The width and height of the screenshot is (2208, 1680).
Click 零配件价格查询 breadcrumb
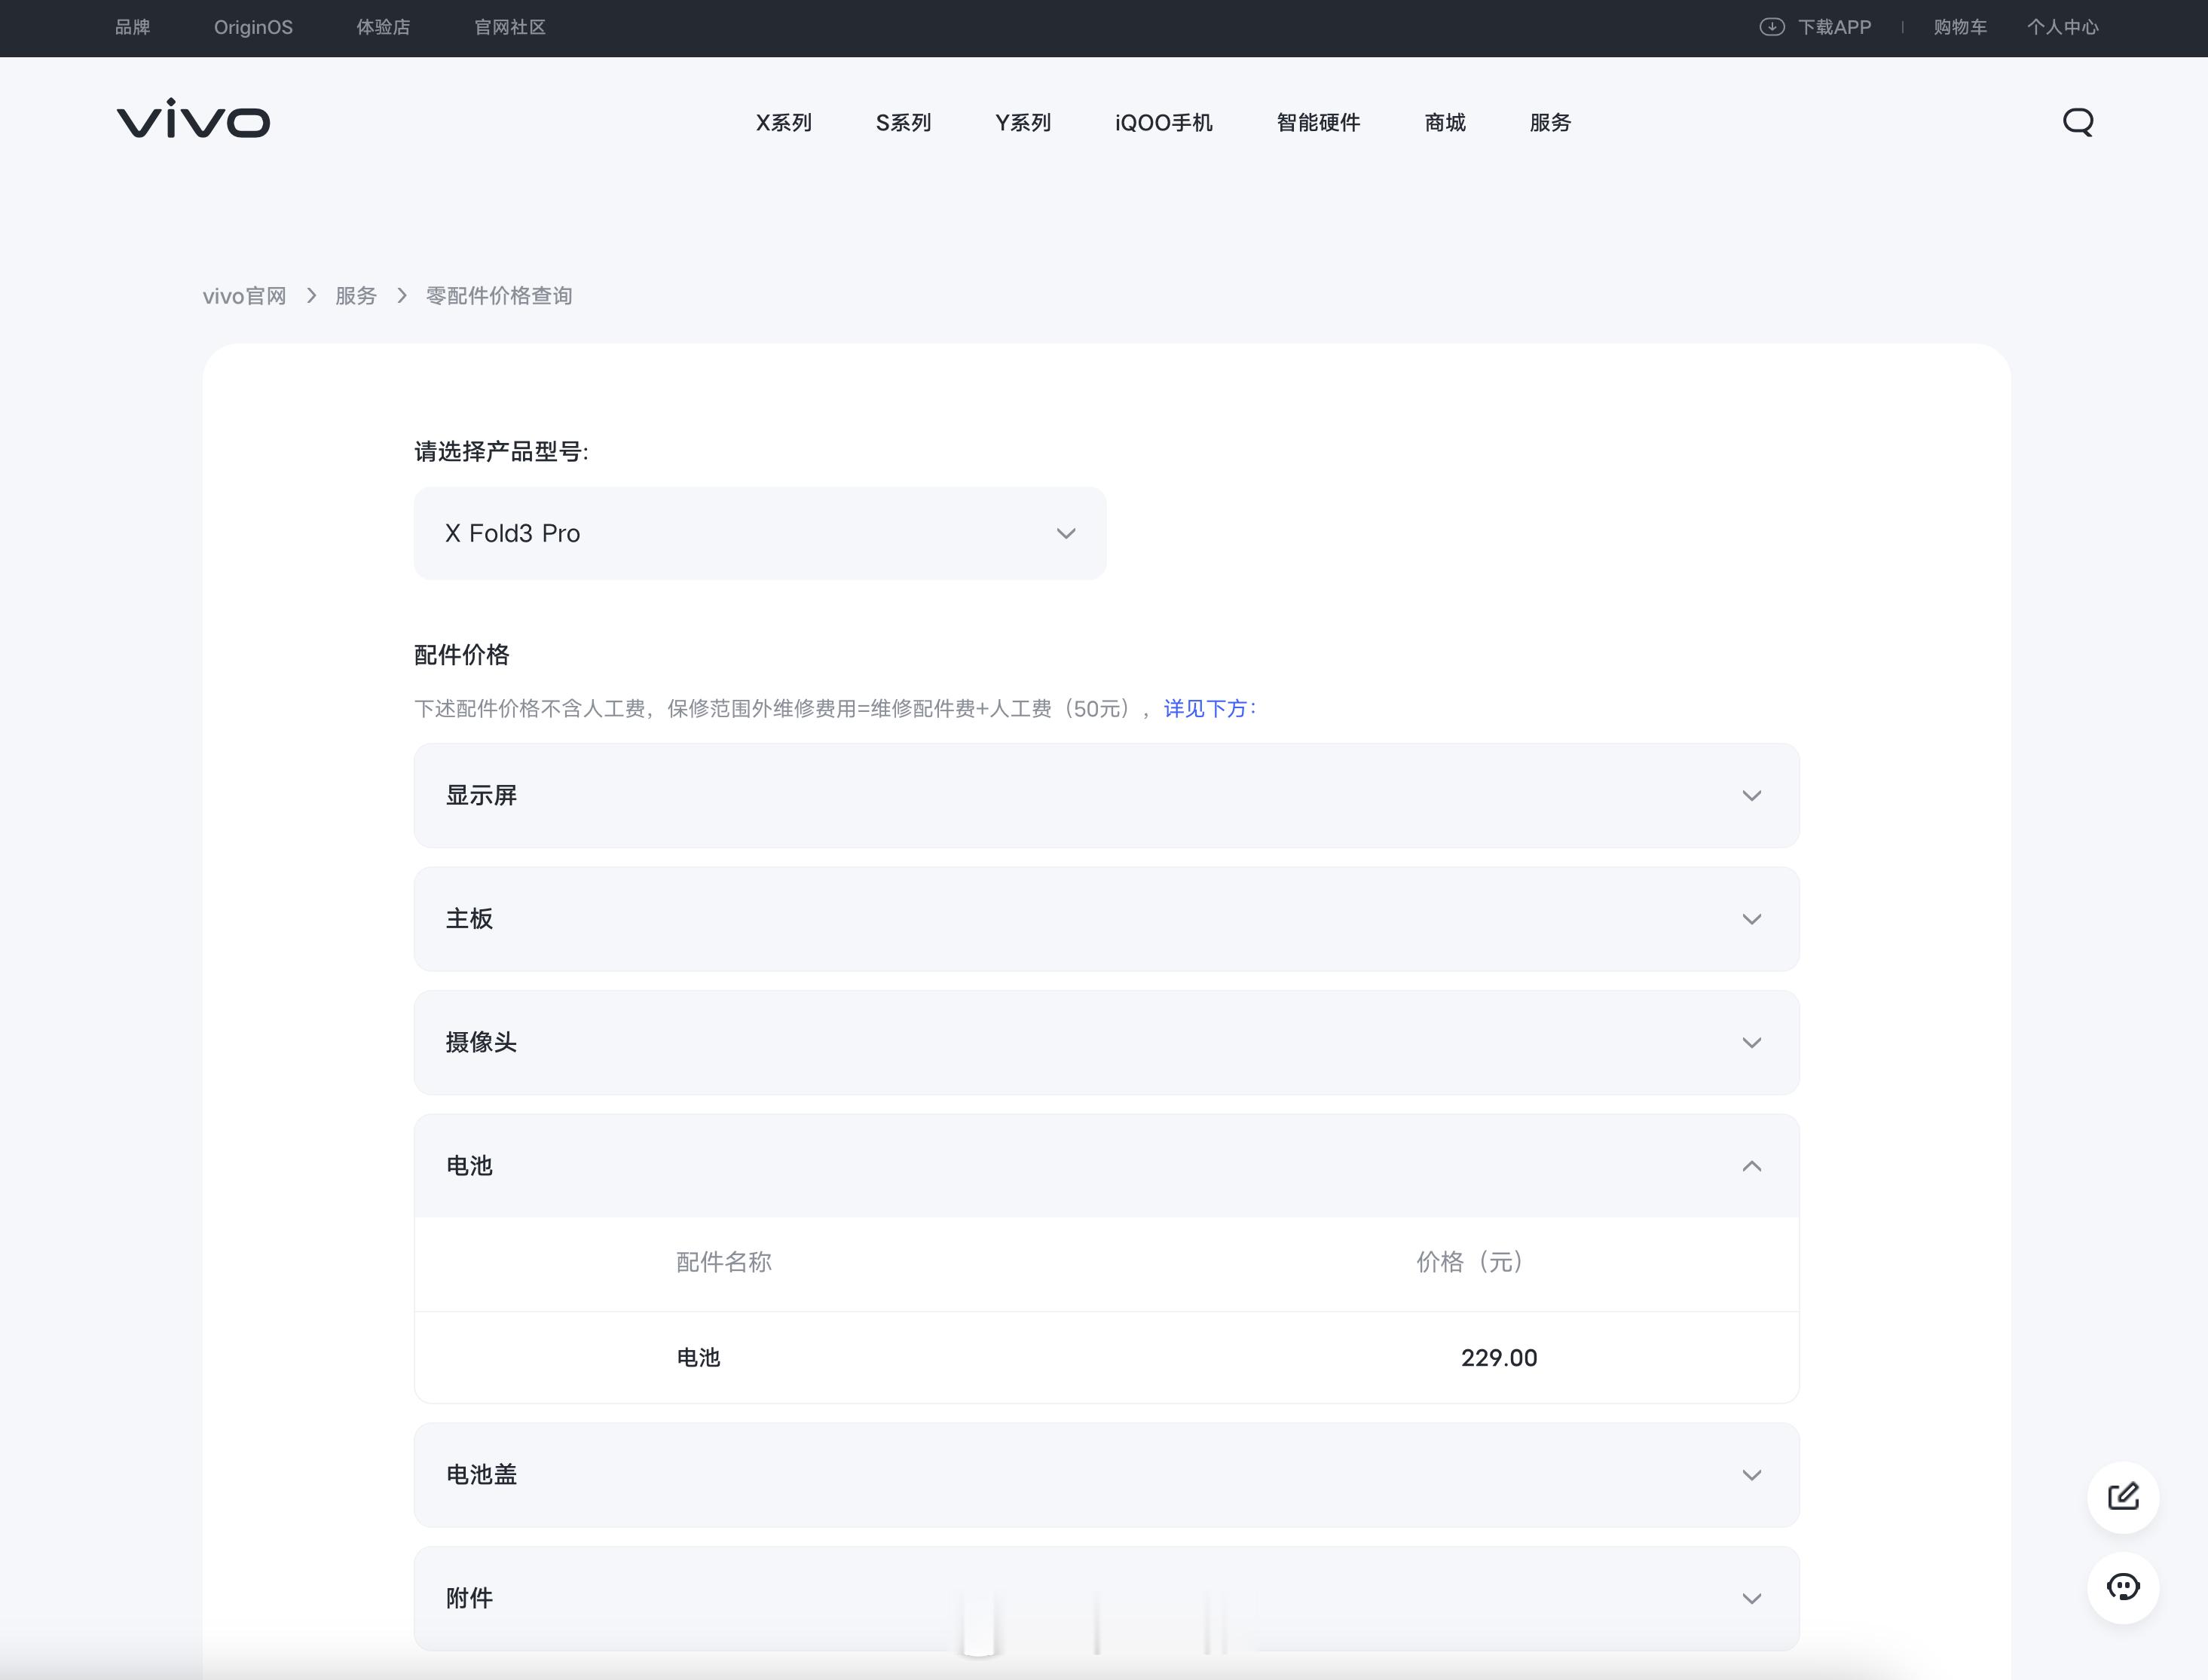(x=499, y=296)
